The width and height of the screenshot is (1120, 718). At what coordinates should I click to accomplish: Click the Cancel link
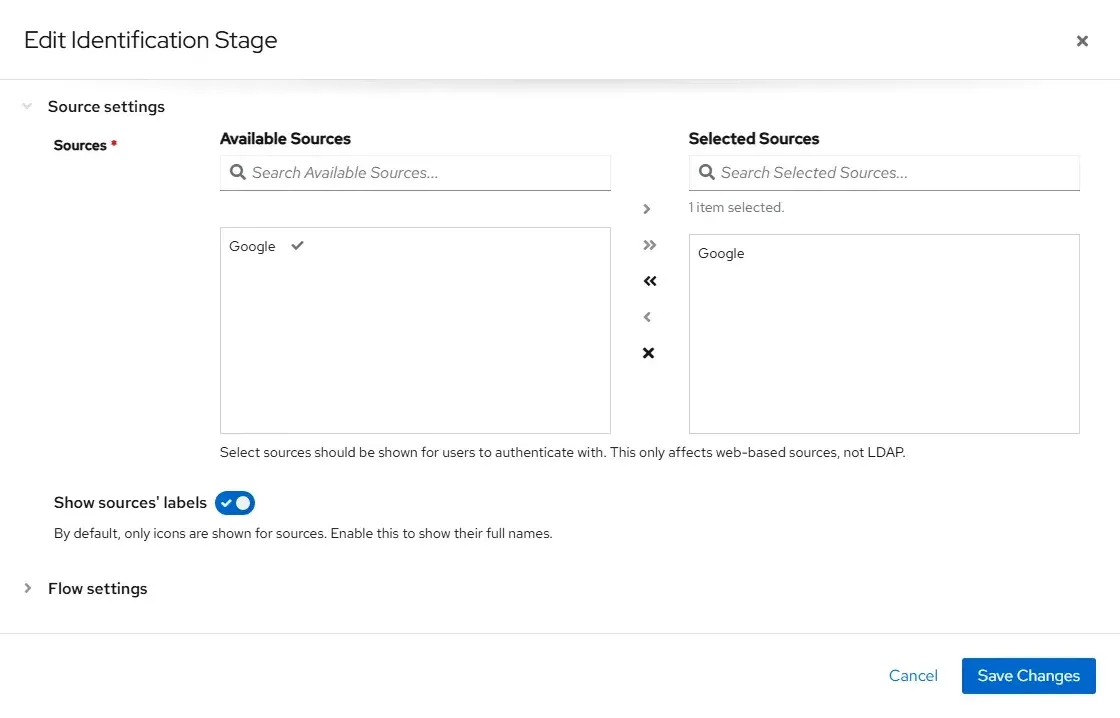coord(913,676)
